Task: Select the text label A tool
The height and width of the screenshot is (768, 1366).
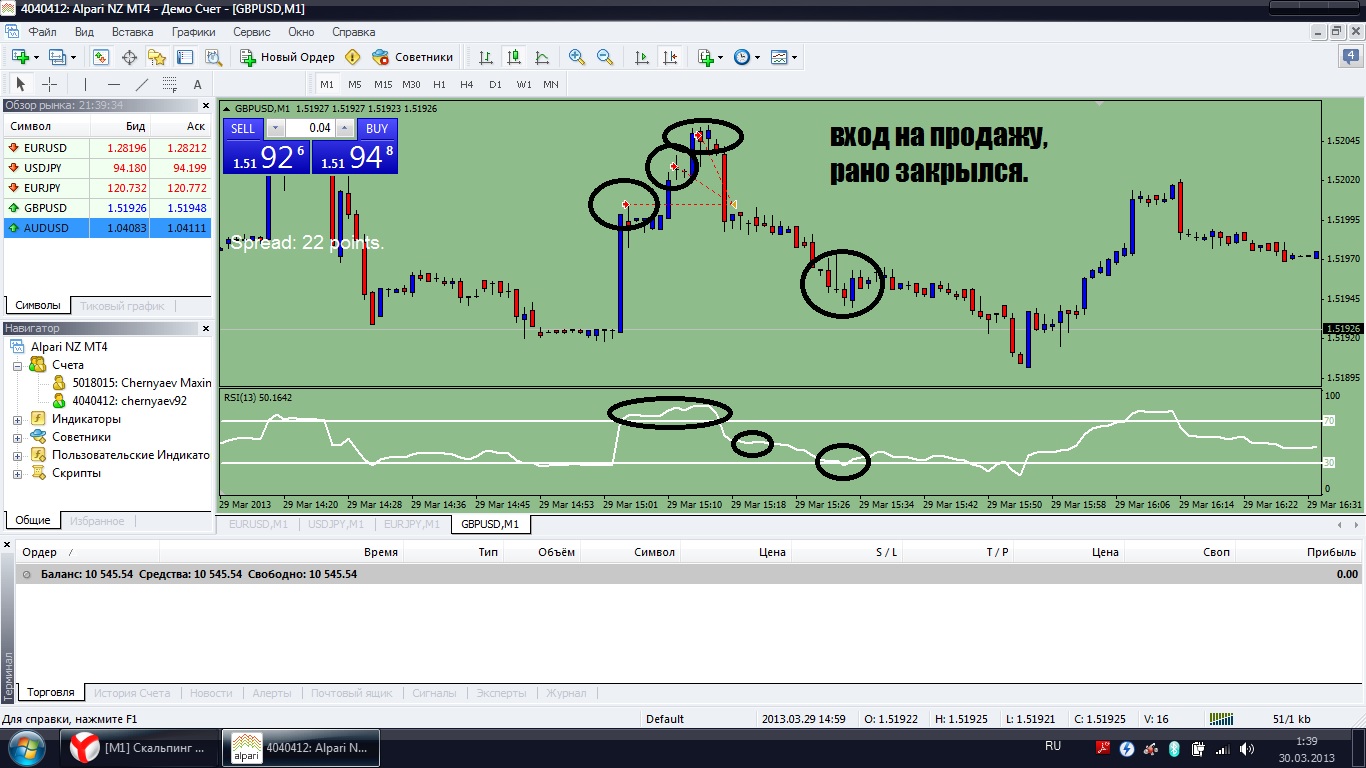Action: pyautogui.click(x=197, y=84)
